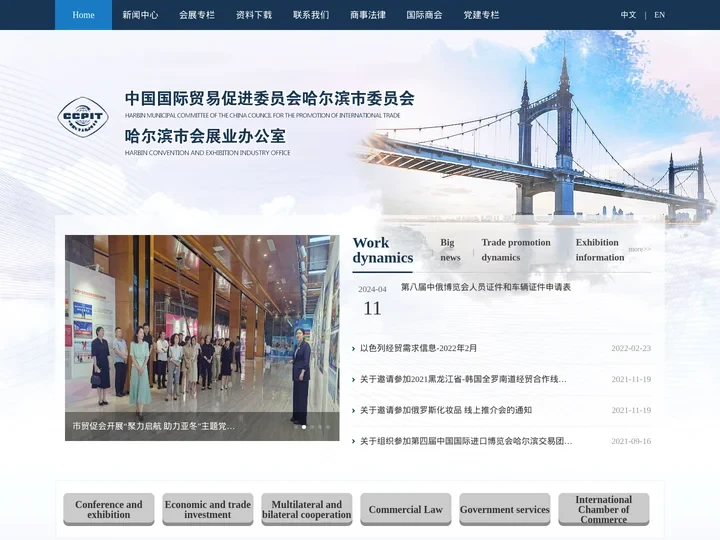Click the Commercial Law button

[405, 509]
